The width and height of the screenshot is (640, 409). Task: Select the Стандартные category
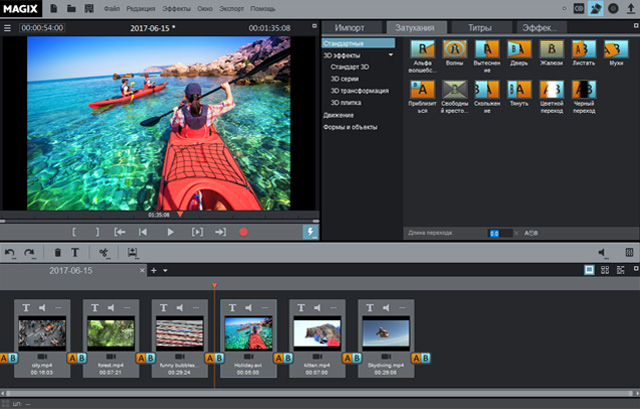pos(343,44)
